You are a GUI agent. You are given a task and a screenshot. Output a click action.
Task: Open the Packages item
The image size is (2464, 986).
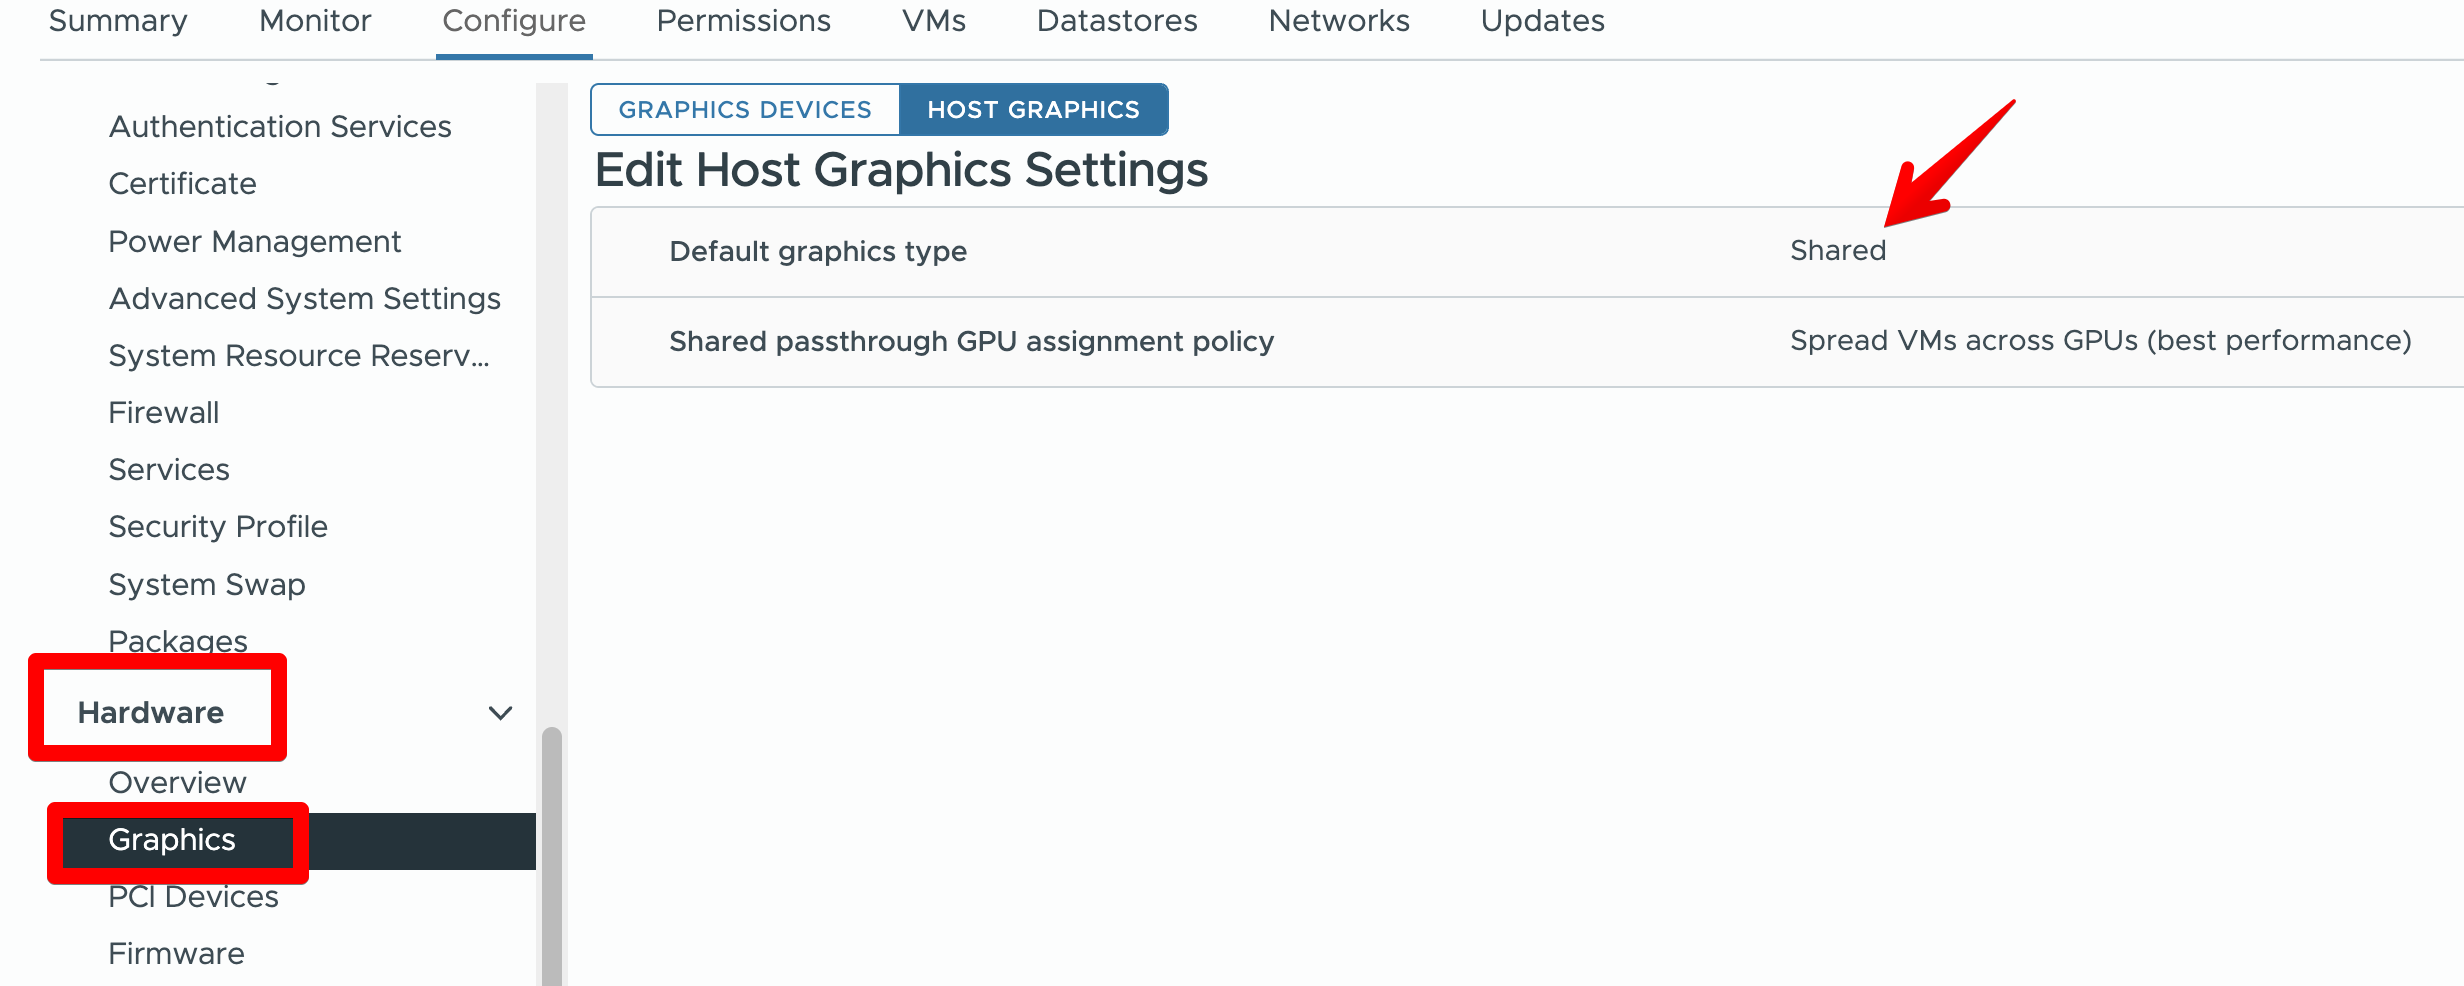pos(178,641)
